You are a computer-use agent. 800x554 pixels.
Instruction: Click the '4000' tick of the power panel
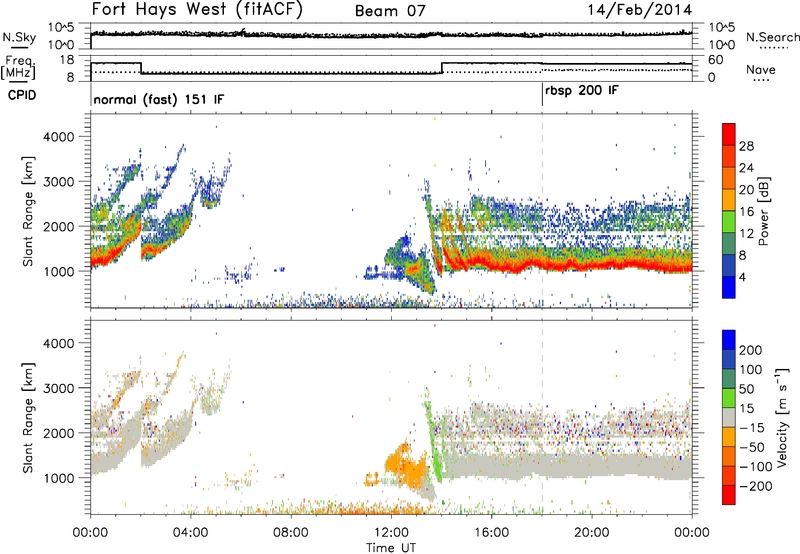58,137
